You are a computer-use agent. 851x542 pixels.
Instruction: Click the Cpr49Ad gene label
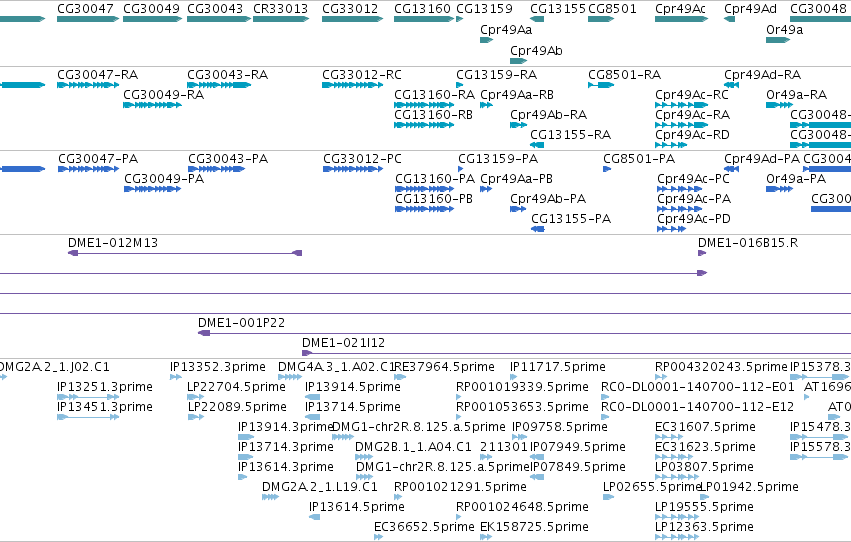point(751,9)
